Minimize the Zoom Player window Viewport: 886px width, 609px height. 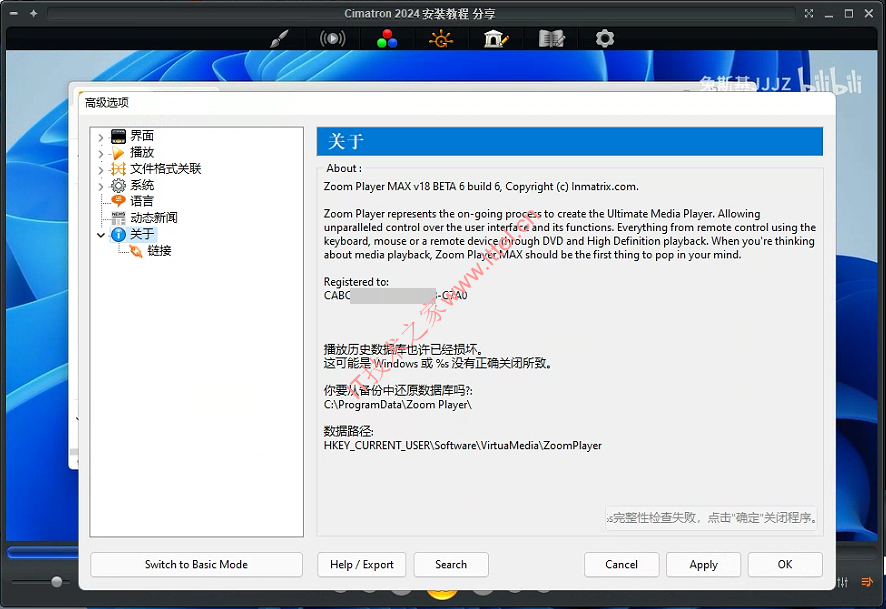829,14
